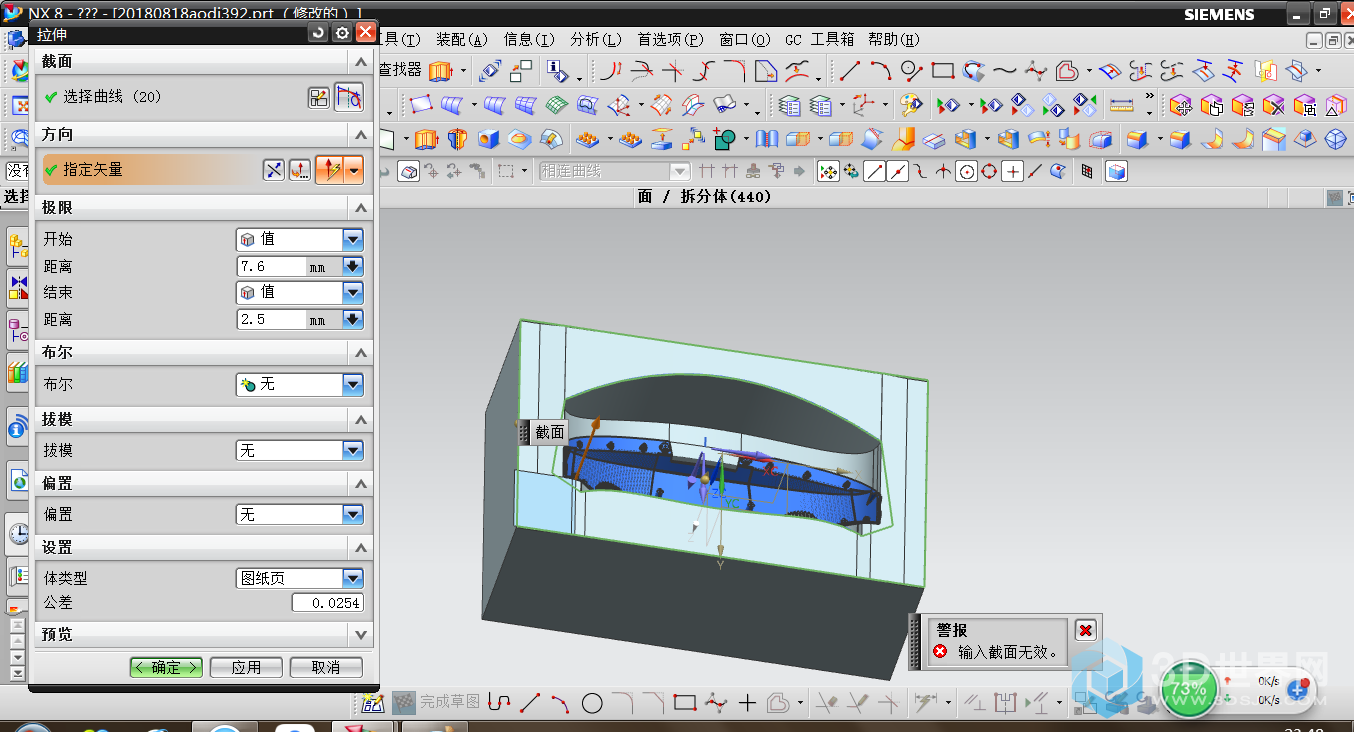Viewport: 1354px width, 732px height.
Task: Select the Rectangle tool in curve toolbar
Action: 942,71
